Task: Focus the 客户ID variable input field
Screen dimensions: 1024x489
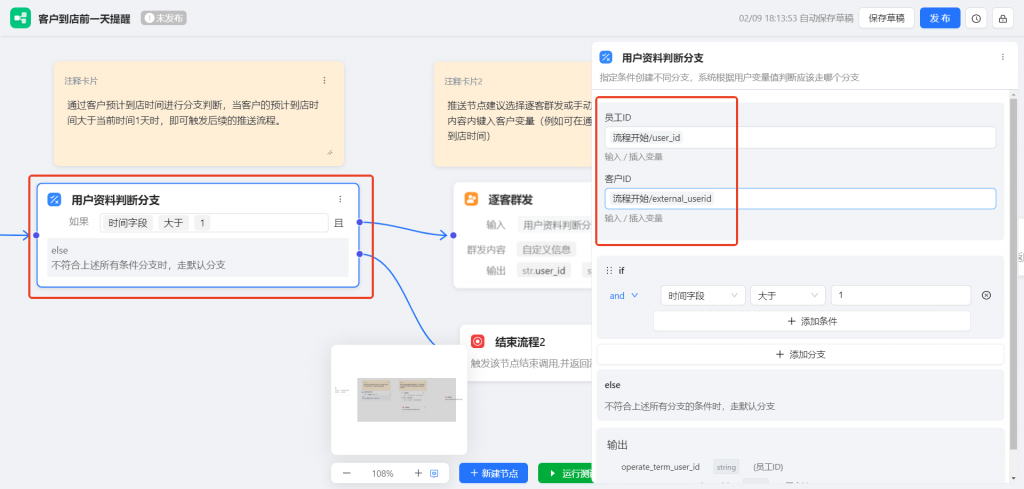Action: tap(800, 198)
